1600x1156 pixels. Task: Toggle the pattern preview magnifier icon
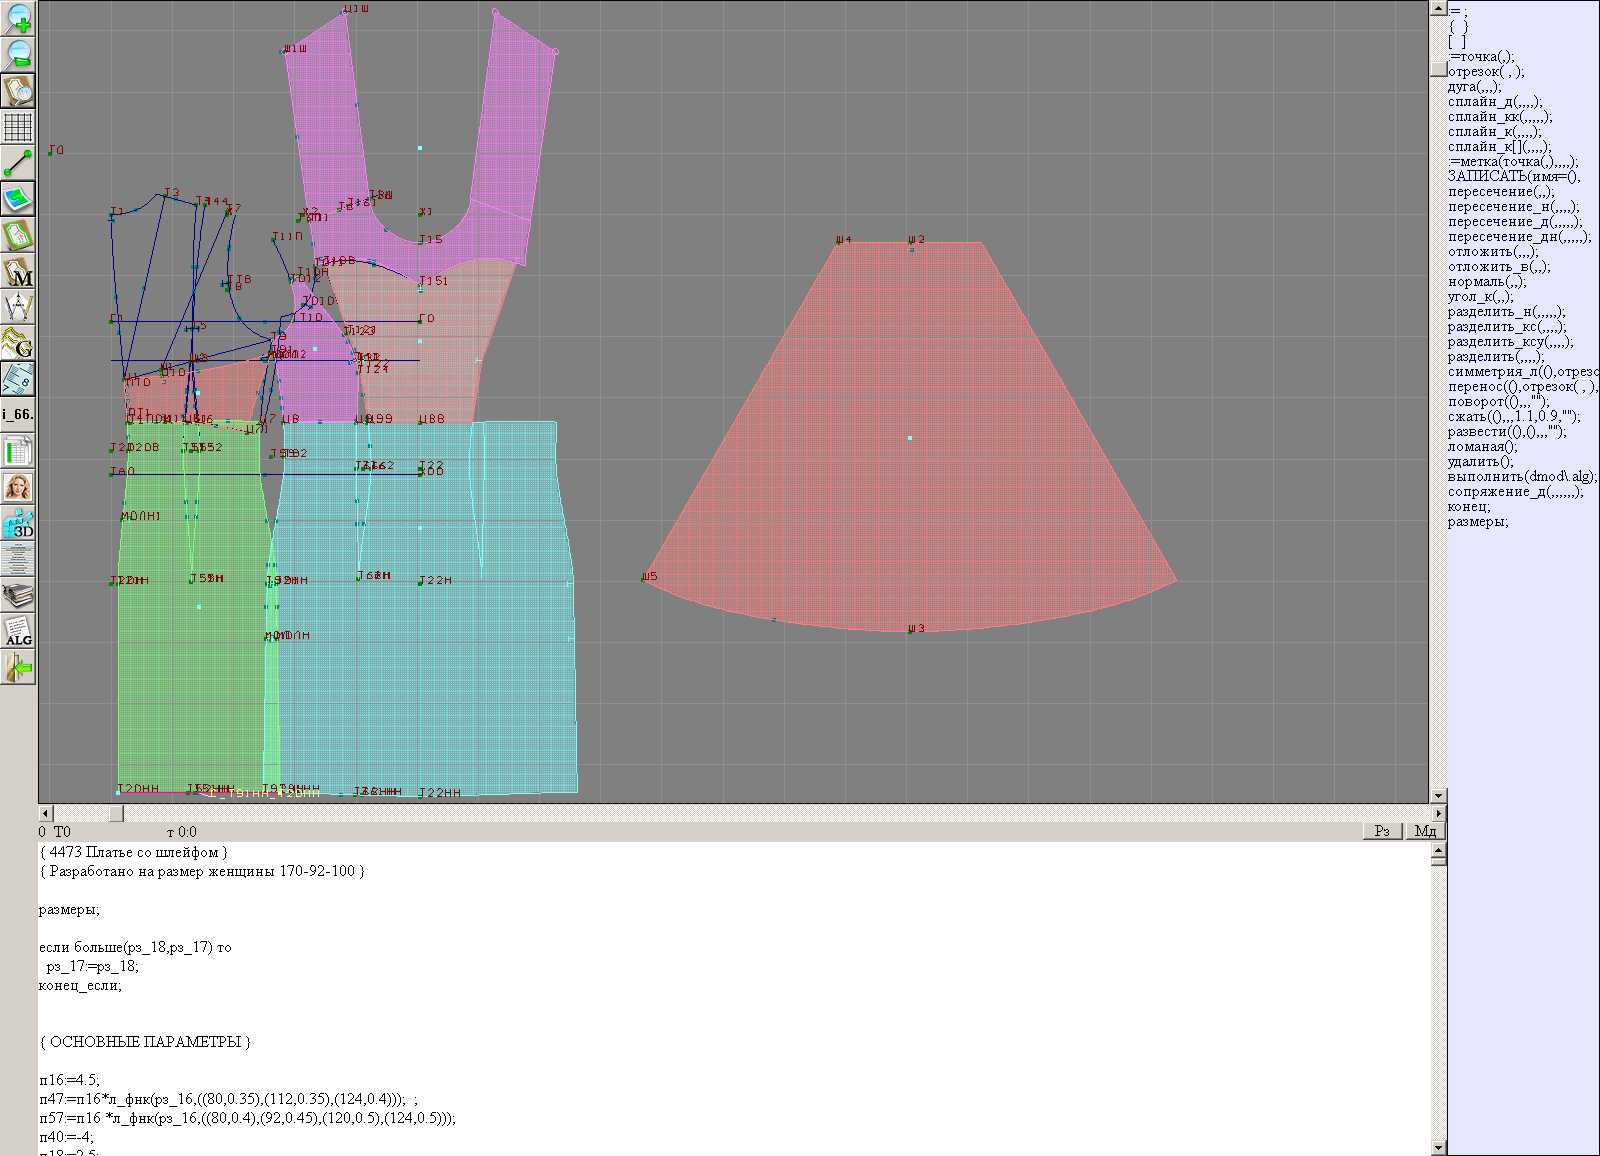click(x=18, y=90)
